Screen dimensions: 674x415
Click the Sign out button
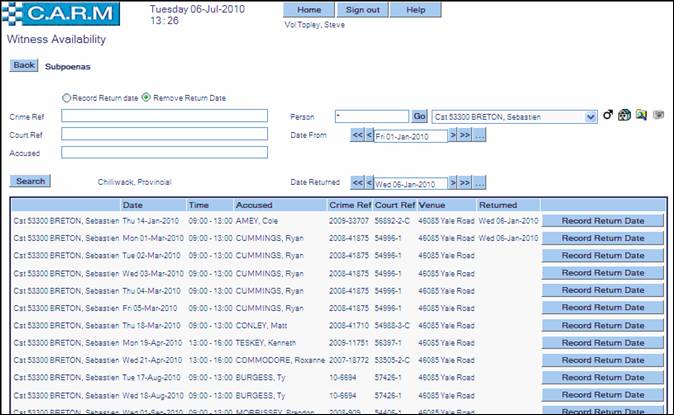(x=361, y=9)
